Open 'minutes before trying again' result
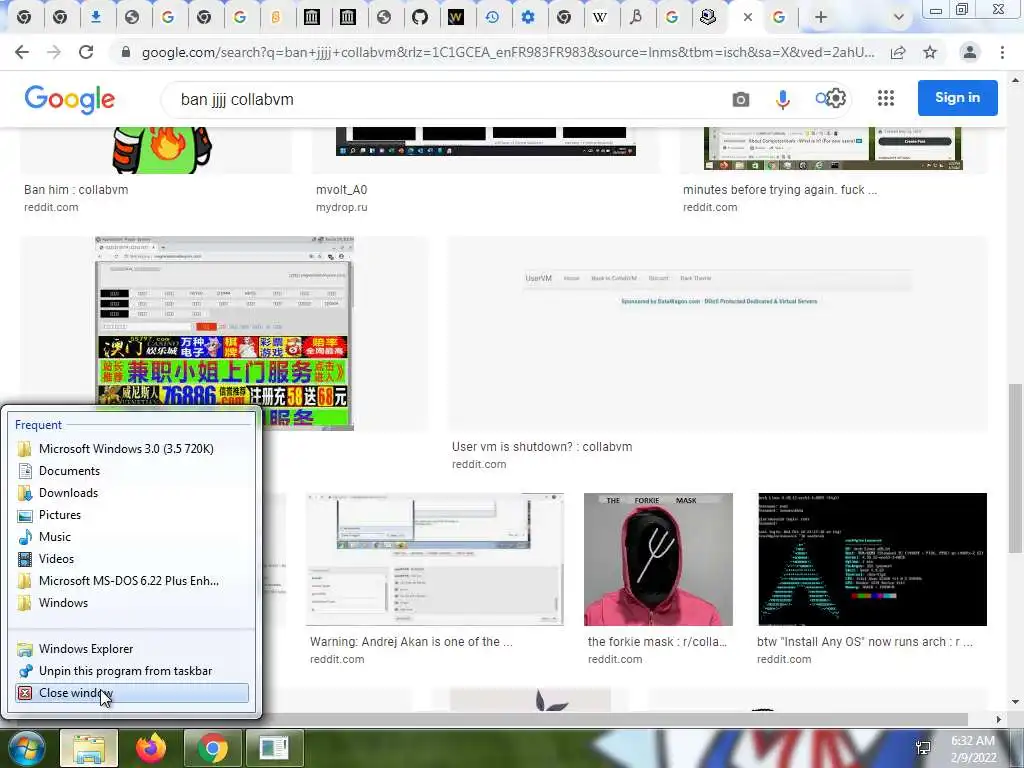This screenshot has width=1024, height=768. (x=780, y=189)
